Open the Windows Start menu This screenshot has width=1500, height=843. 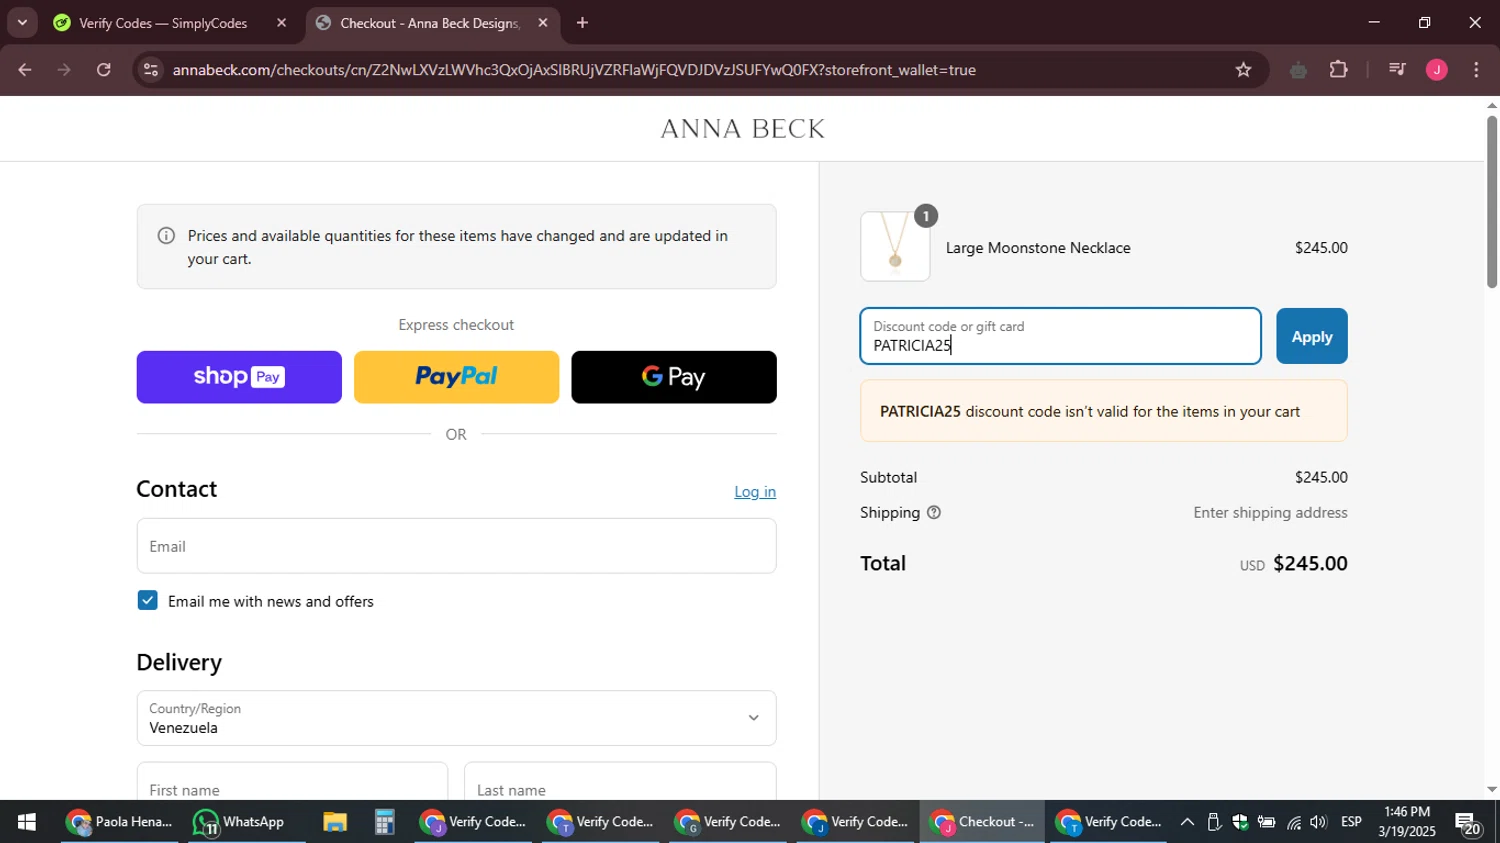coord(27,822)
